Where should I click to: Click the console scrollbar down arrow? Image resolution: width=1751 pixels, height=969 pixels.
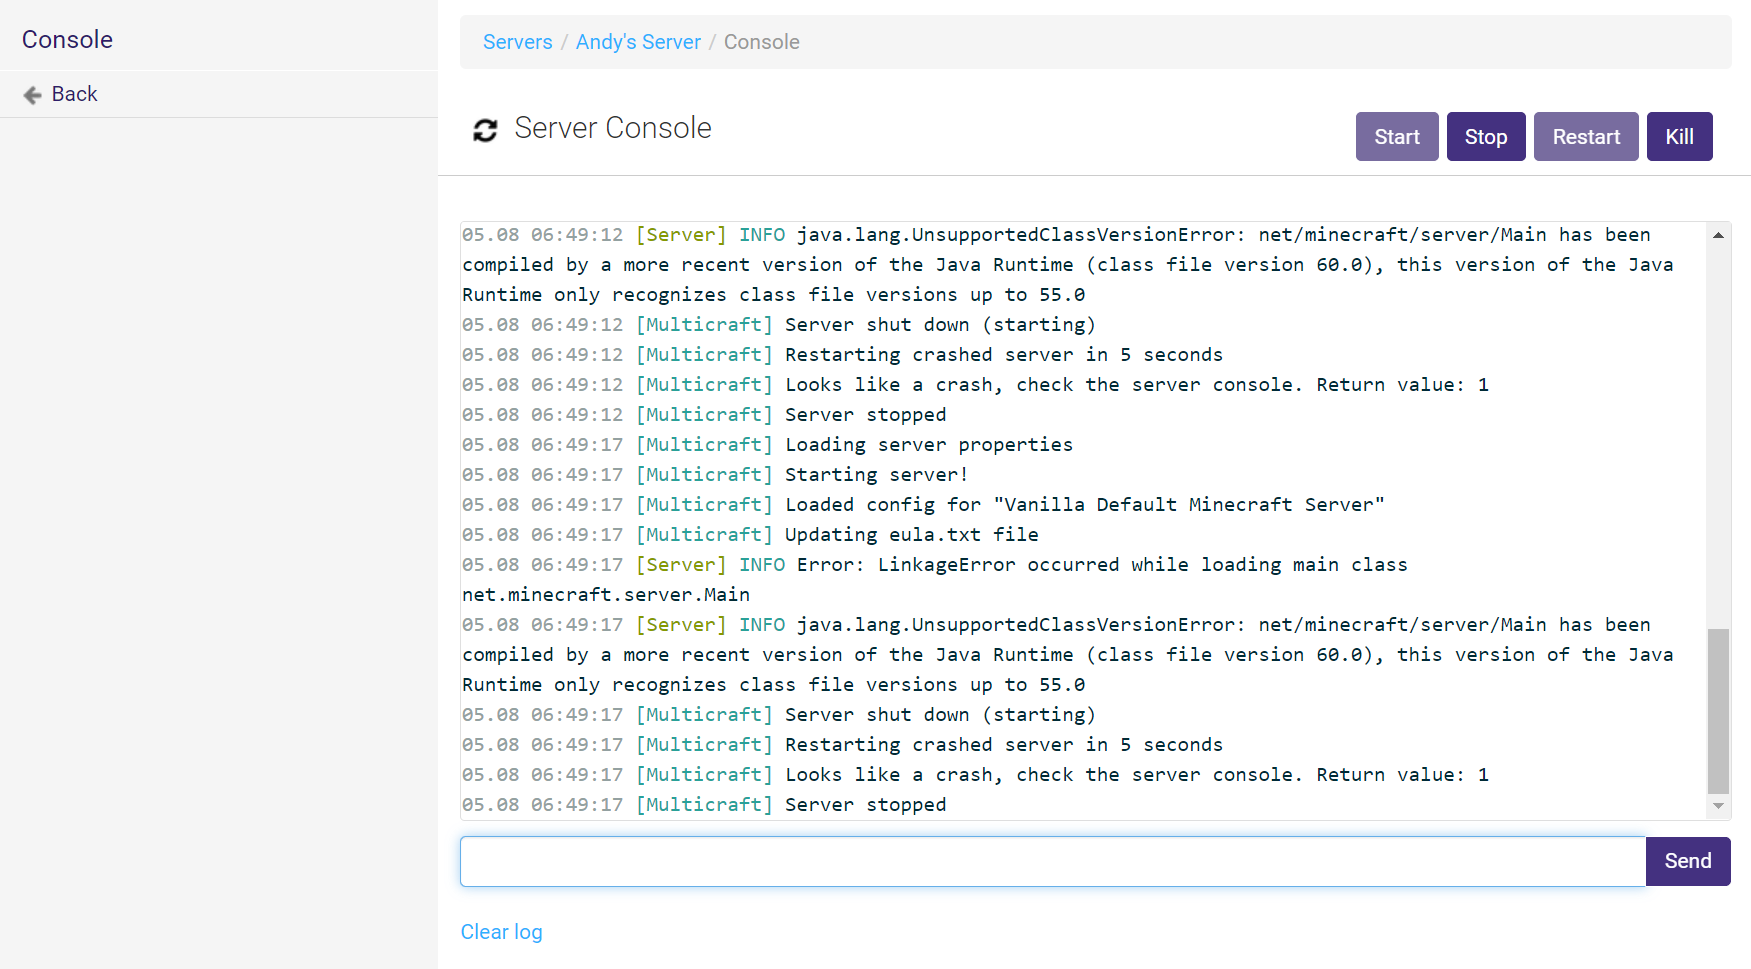(1718, 806)
